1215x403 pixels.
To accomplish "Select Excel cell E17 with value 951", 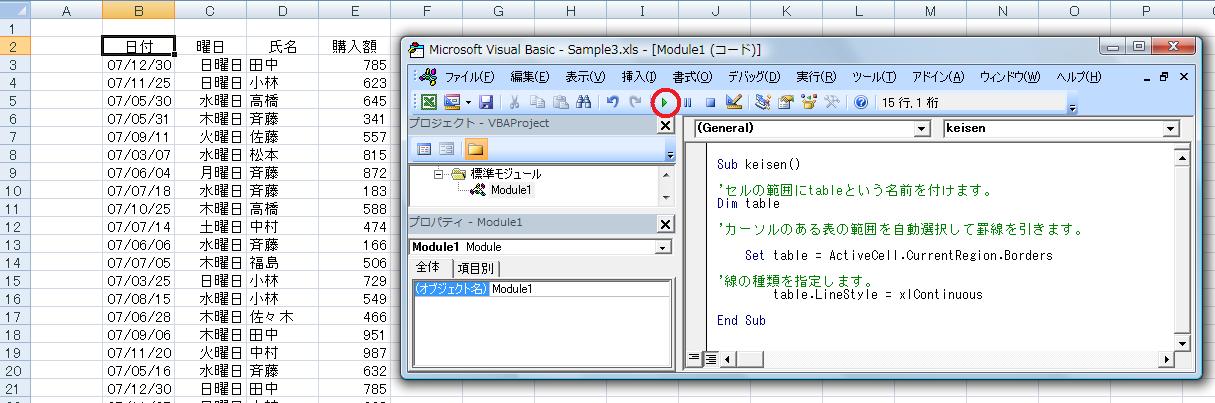I will pyautogui.click(x=354, y=334).
